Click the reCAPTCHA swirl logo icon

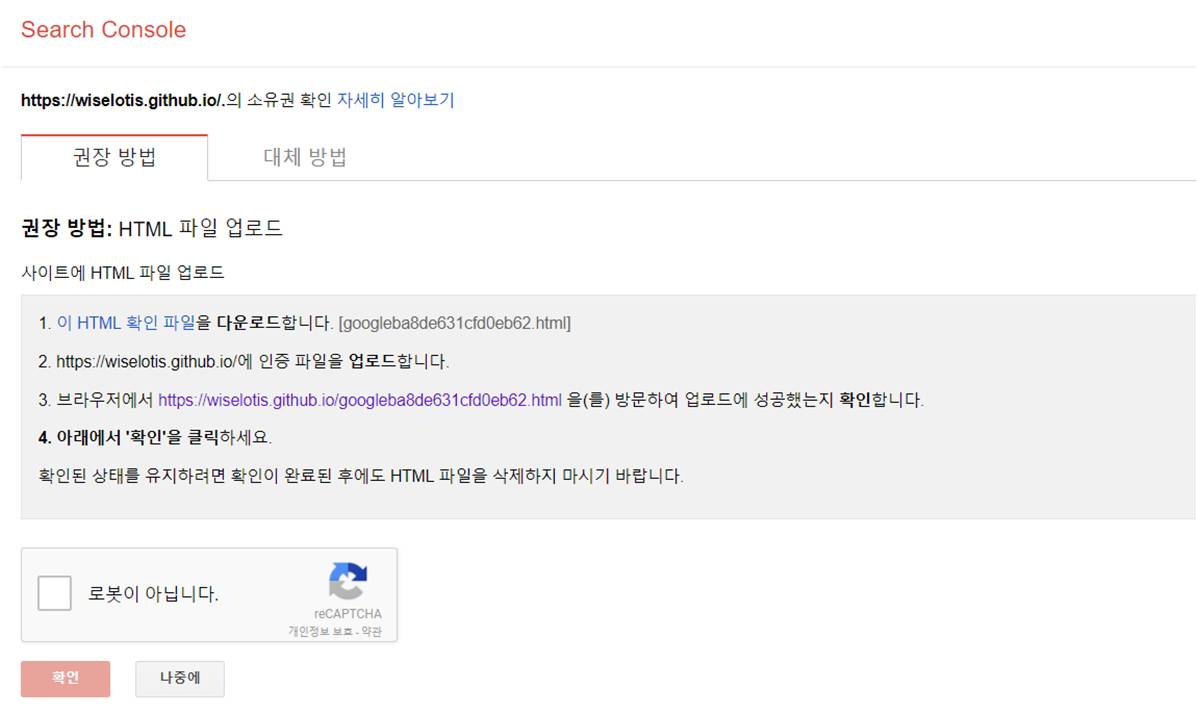[x=348, y=581]
